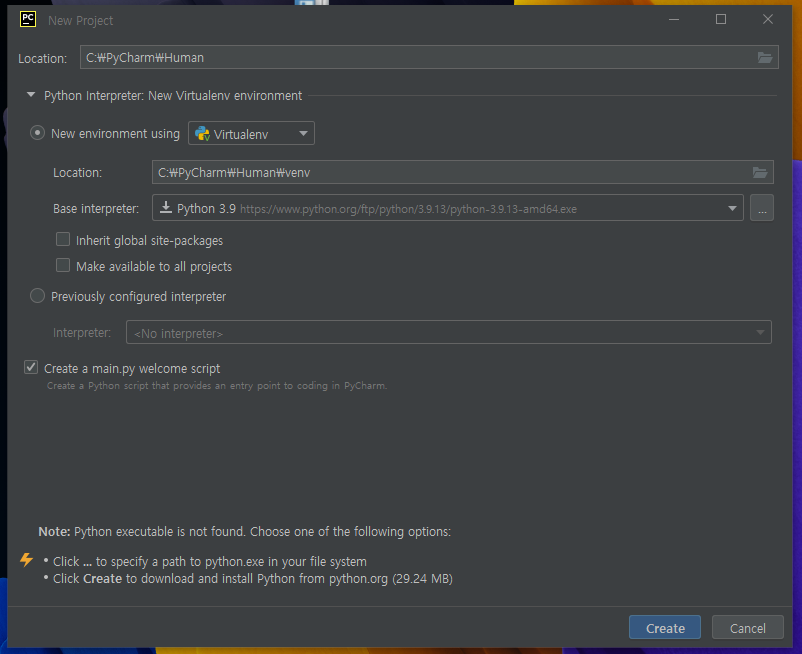Click the Virtualenv python icon in dropdown
Viewport: 802px width, 654px height.
pyautogui.click(x=203, y=133)
